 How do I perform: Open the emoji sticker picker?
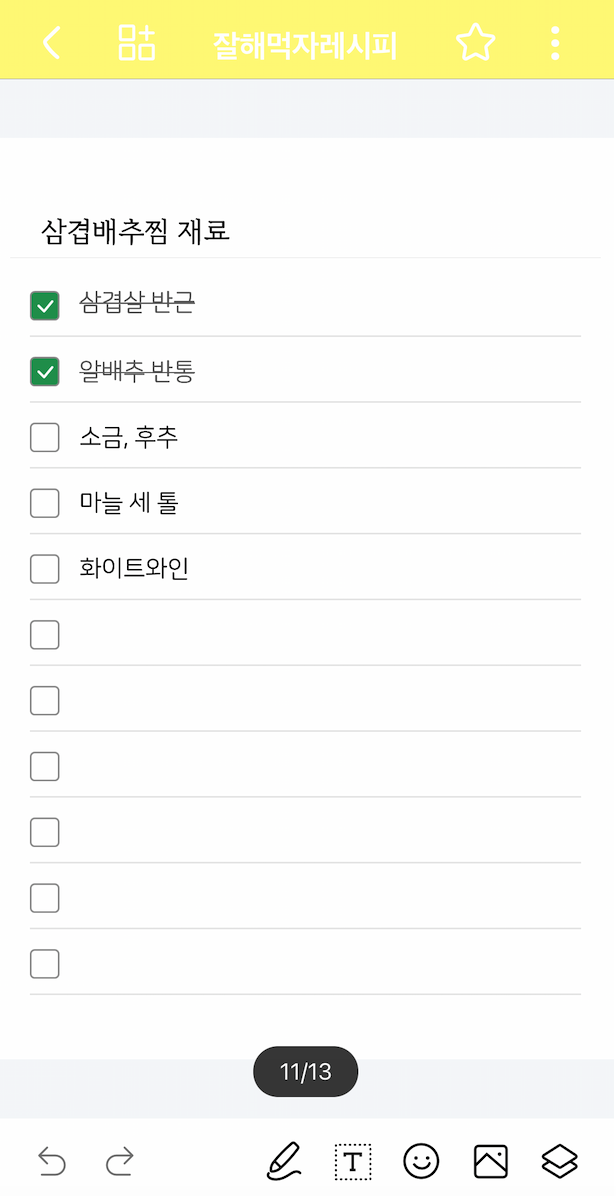point(421,1161)
